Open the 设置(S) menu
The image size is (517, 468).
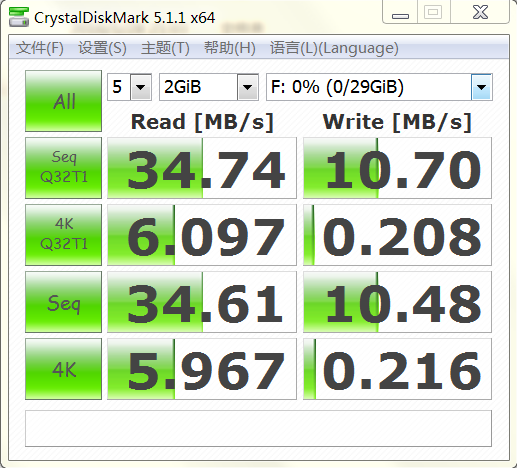[x=102, y=48]
